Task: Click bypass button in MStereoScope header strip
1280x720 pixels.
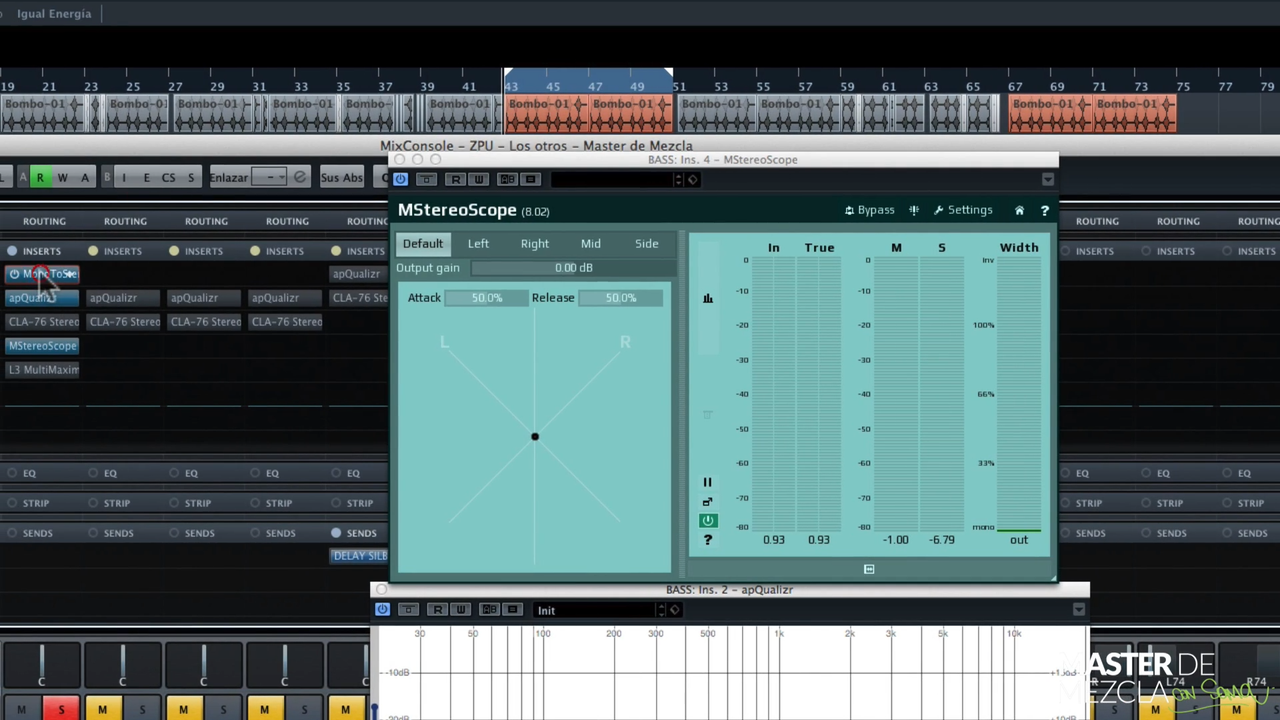Action: click(x=426, y=179)
